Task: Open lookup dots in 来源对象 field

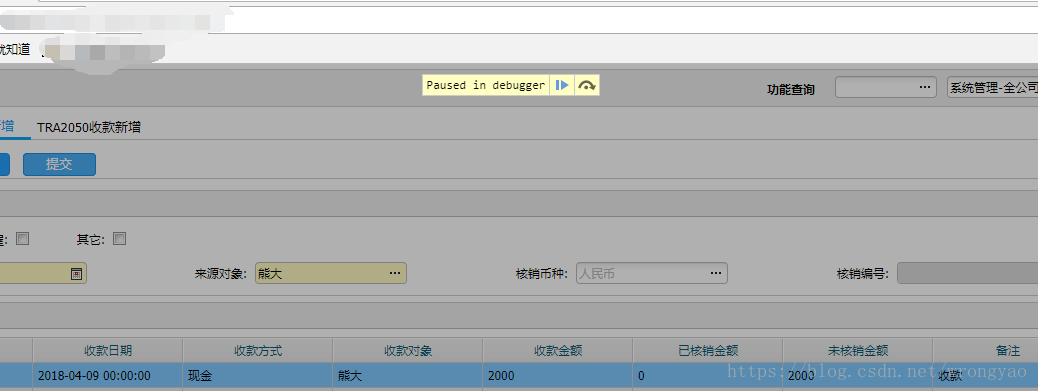Action: 395,273
